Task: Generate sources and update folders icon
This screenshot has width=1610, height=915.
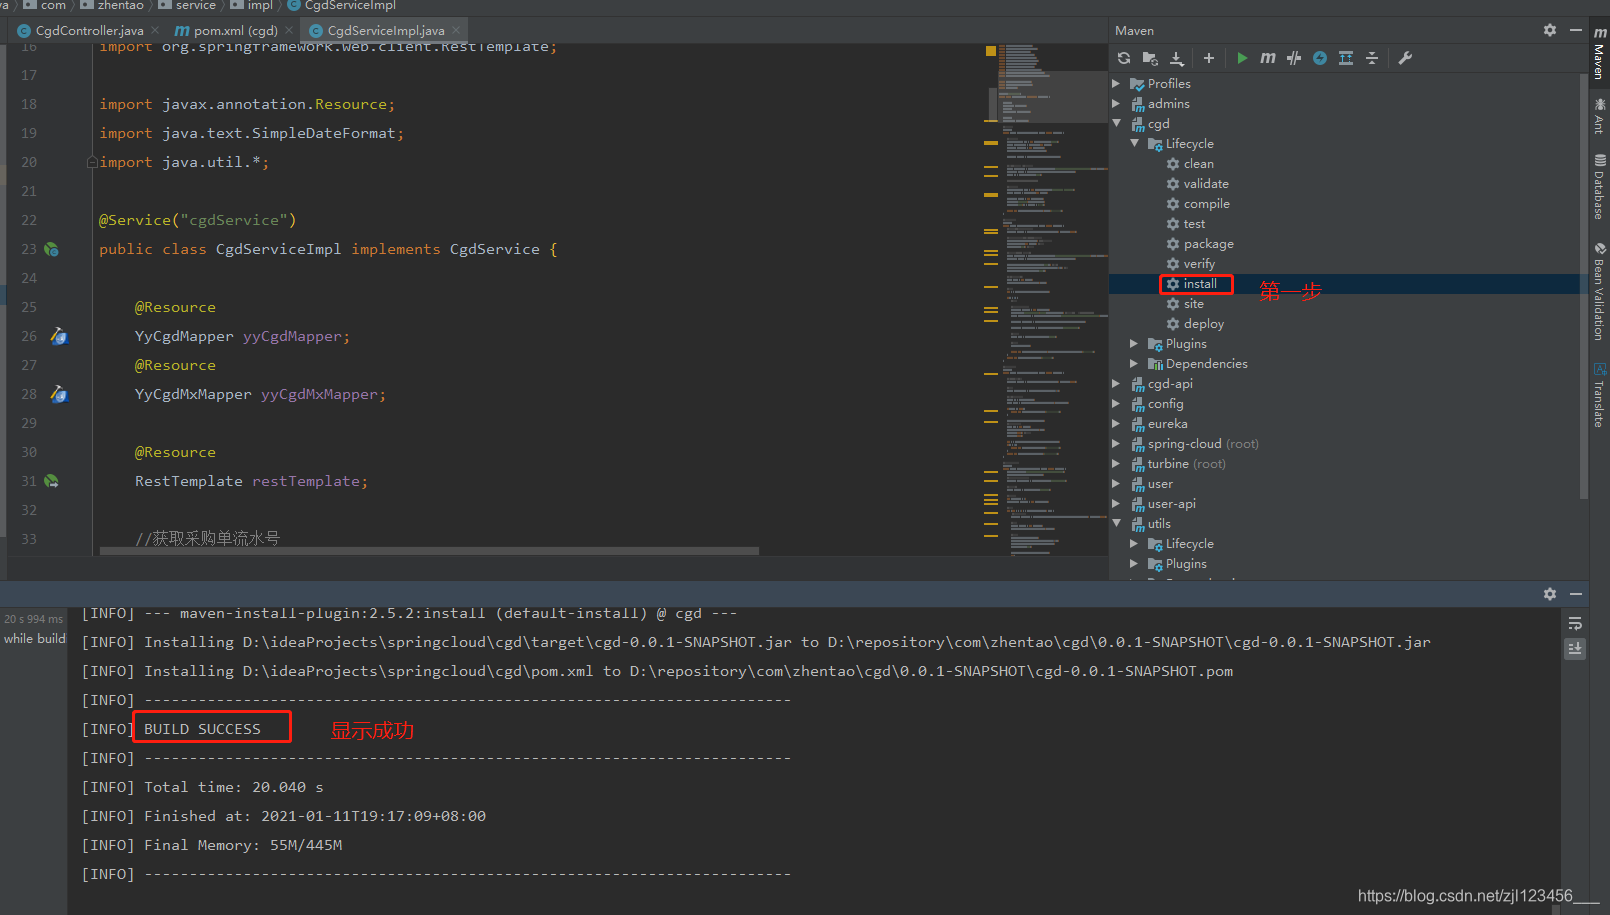Action: (1150, 58)
